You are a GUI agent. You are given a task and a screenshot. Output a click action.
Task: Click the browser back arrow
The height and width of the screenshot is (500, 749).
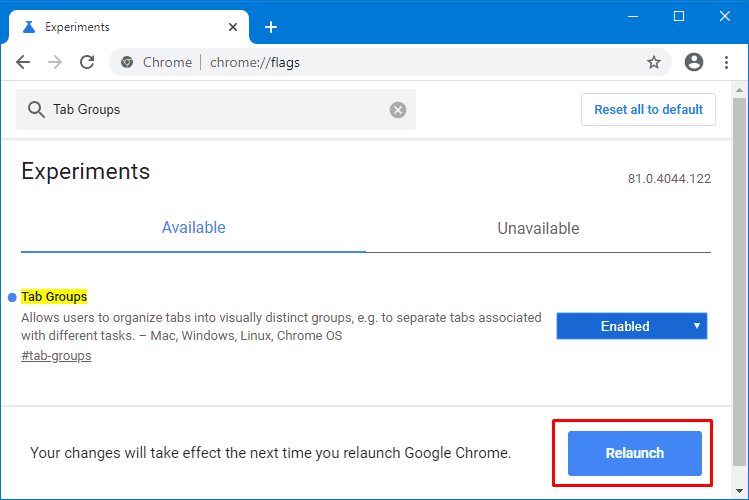click(23, 62)
